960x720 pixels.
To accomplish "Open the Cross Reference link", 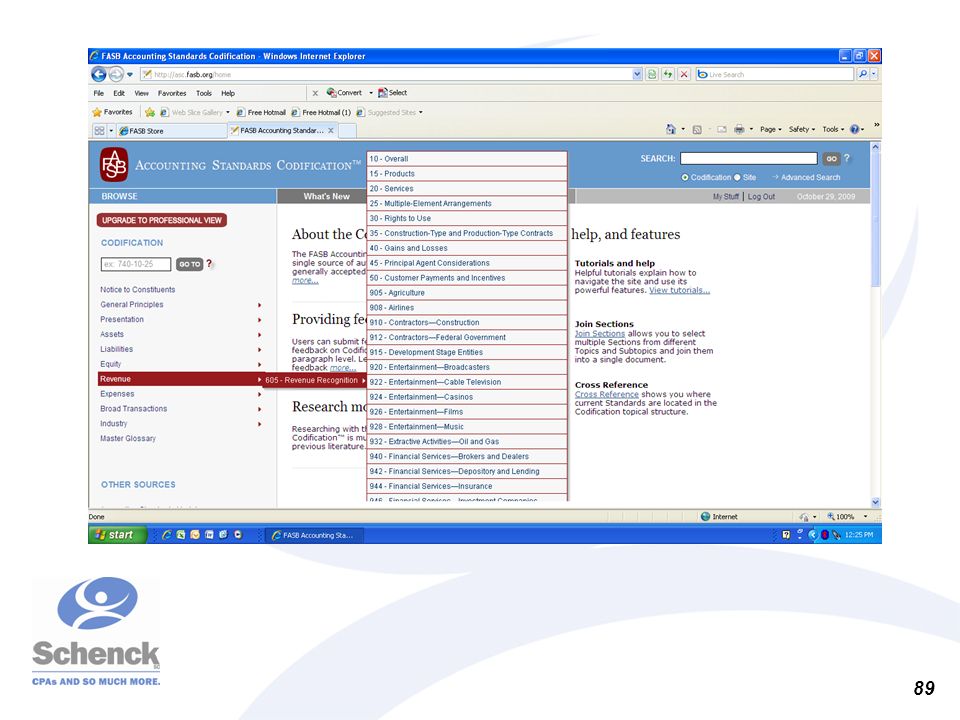I will pyautogui.click(x=606, y=394).
